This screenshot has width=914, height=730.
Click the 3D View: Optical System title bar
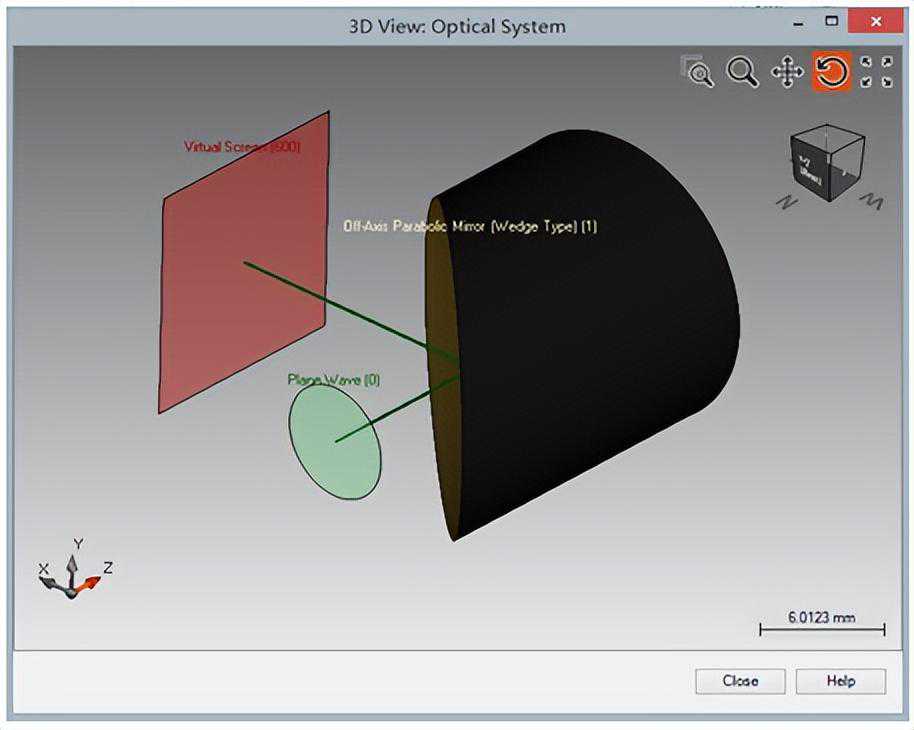456,25
